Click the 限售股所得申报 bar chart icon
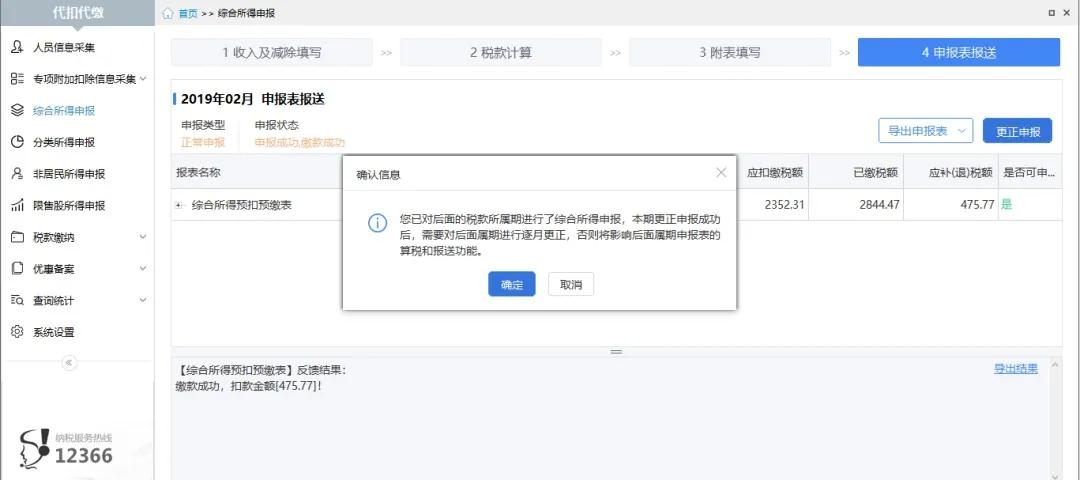This screenshot has width=1080, height=480. click(x=18, y=205)
